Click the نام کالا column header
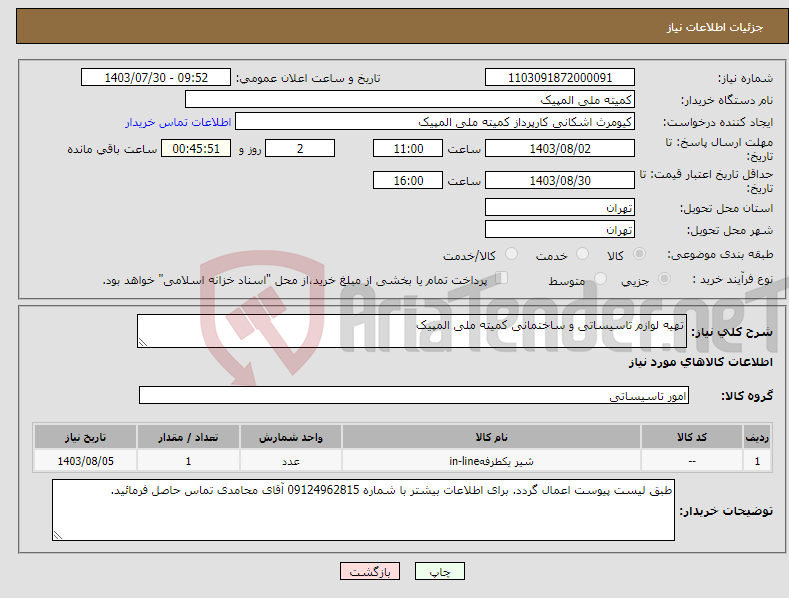 [491, 437]
